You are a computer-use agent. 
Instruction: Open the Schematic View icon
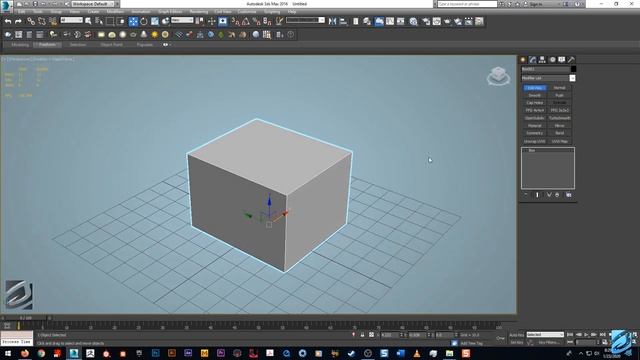[400, 21]
